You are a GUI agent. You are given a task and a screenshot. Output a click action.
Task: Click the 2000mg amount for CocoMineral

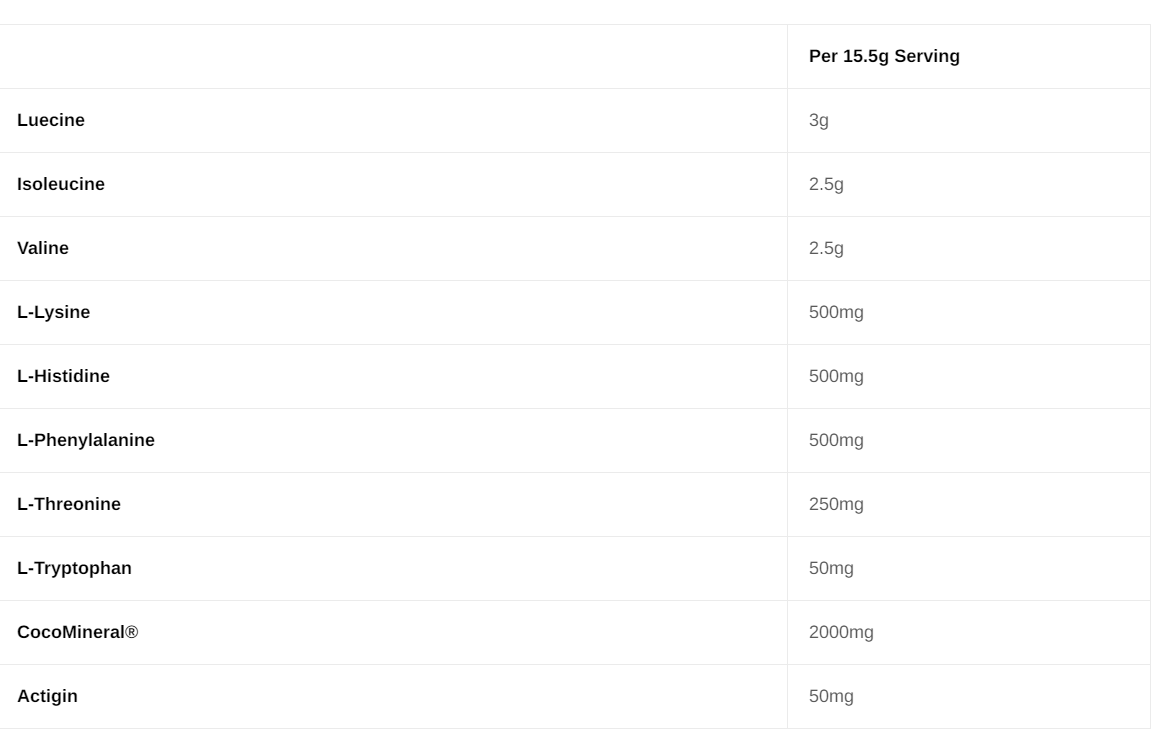(x=841, y=632)
